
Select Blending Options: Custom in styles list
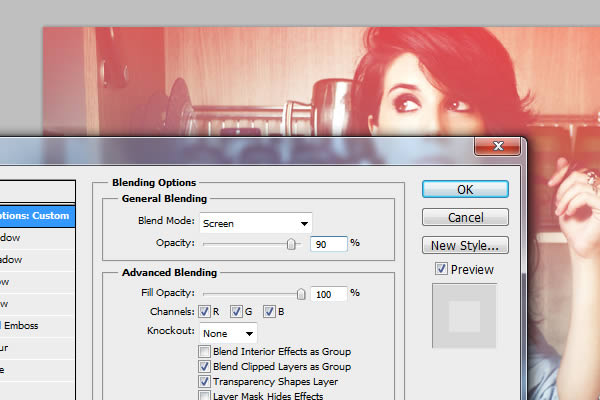tap(37, 215)
